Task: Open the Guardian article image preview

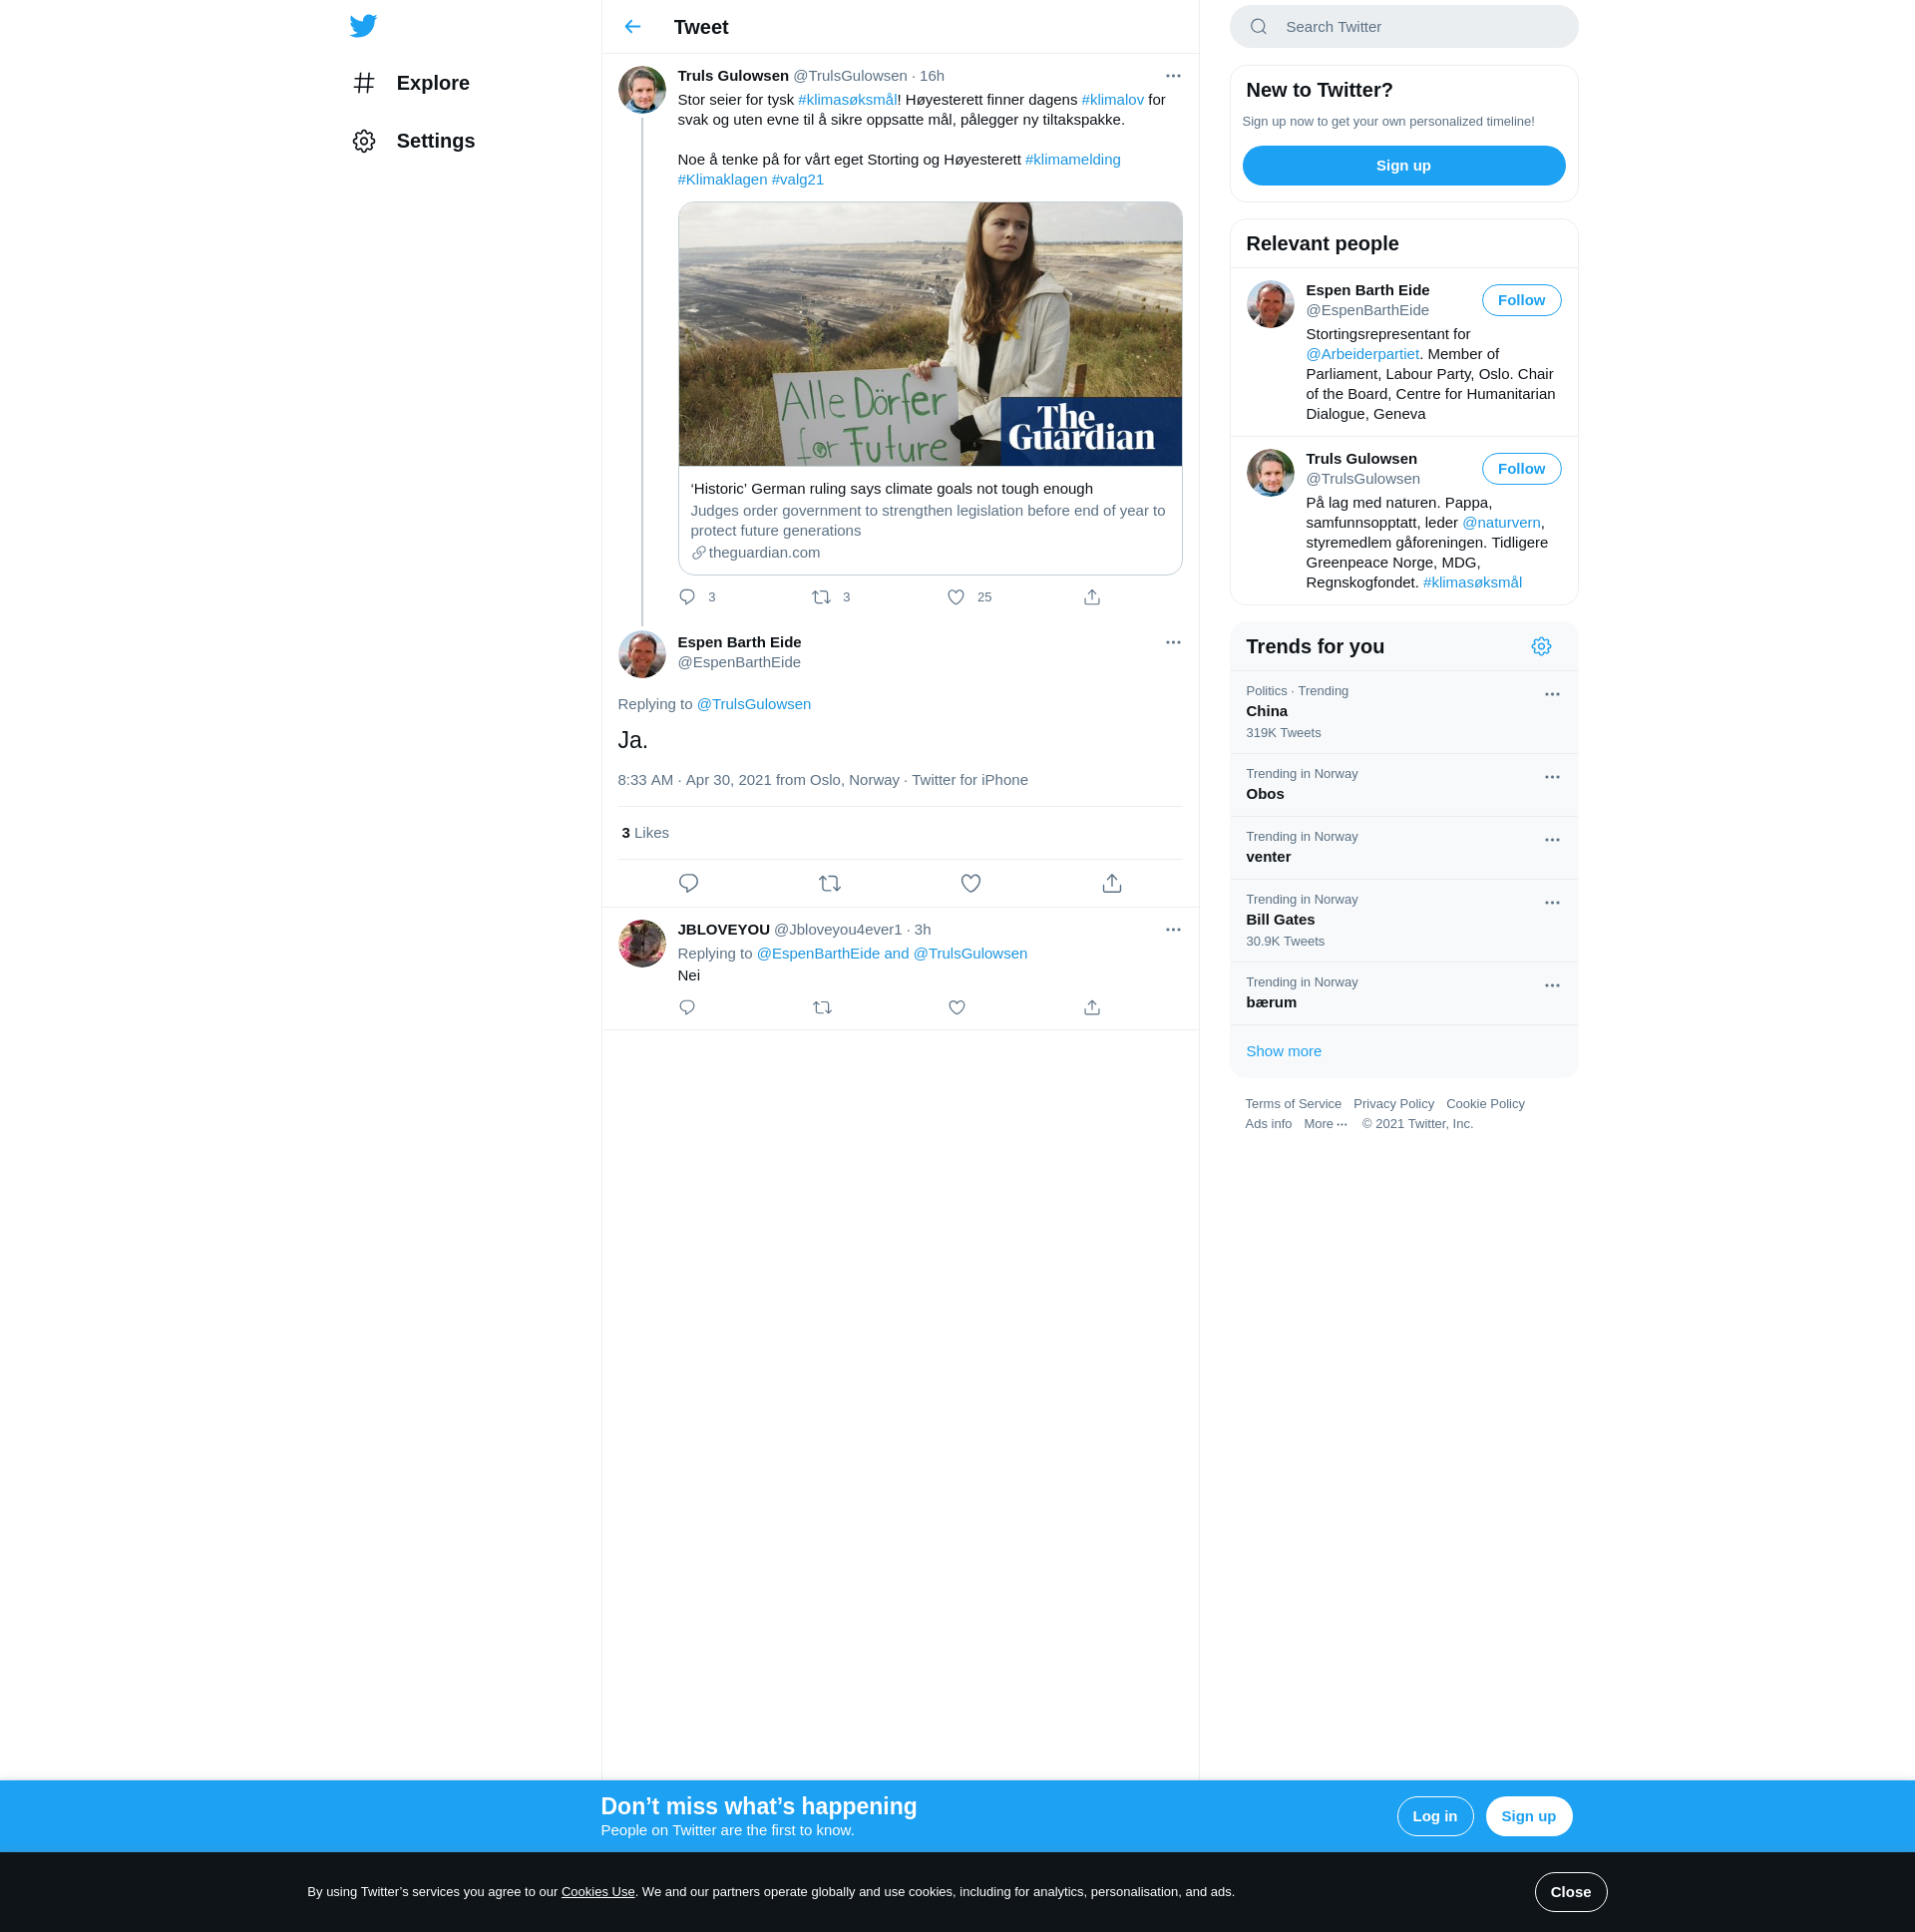Action: tap(930, 334)
